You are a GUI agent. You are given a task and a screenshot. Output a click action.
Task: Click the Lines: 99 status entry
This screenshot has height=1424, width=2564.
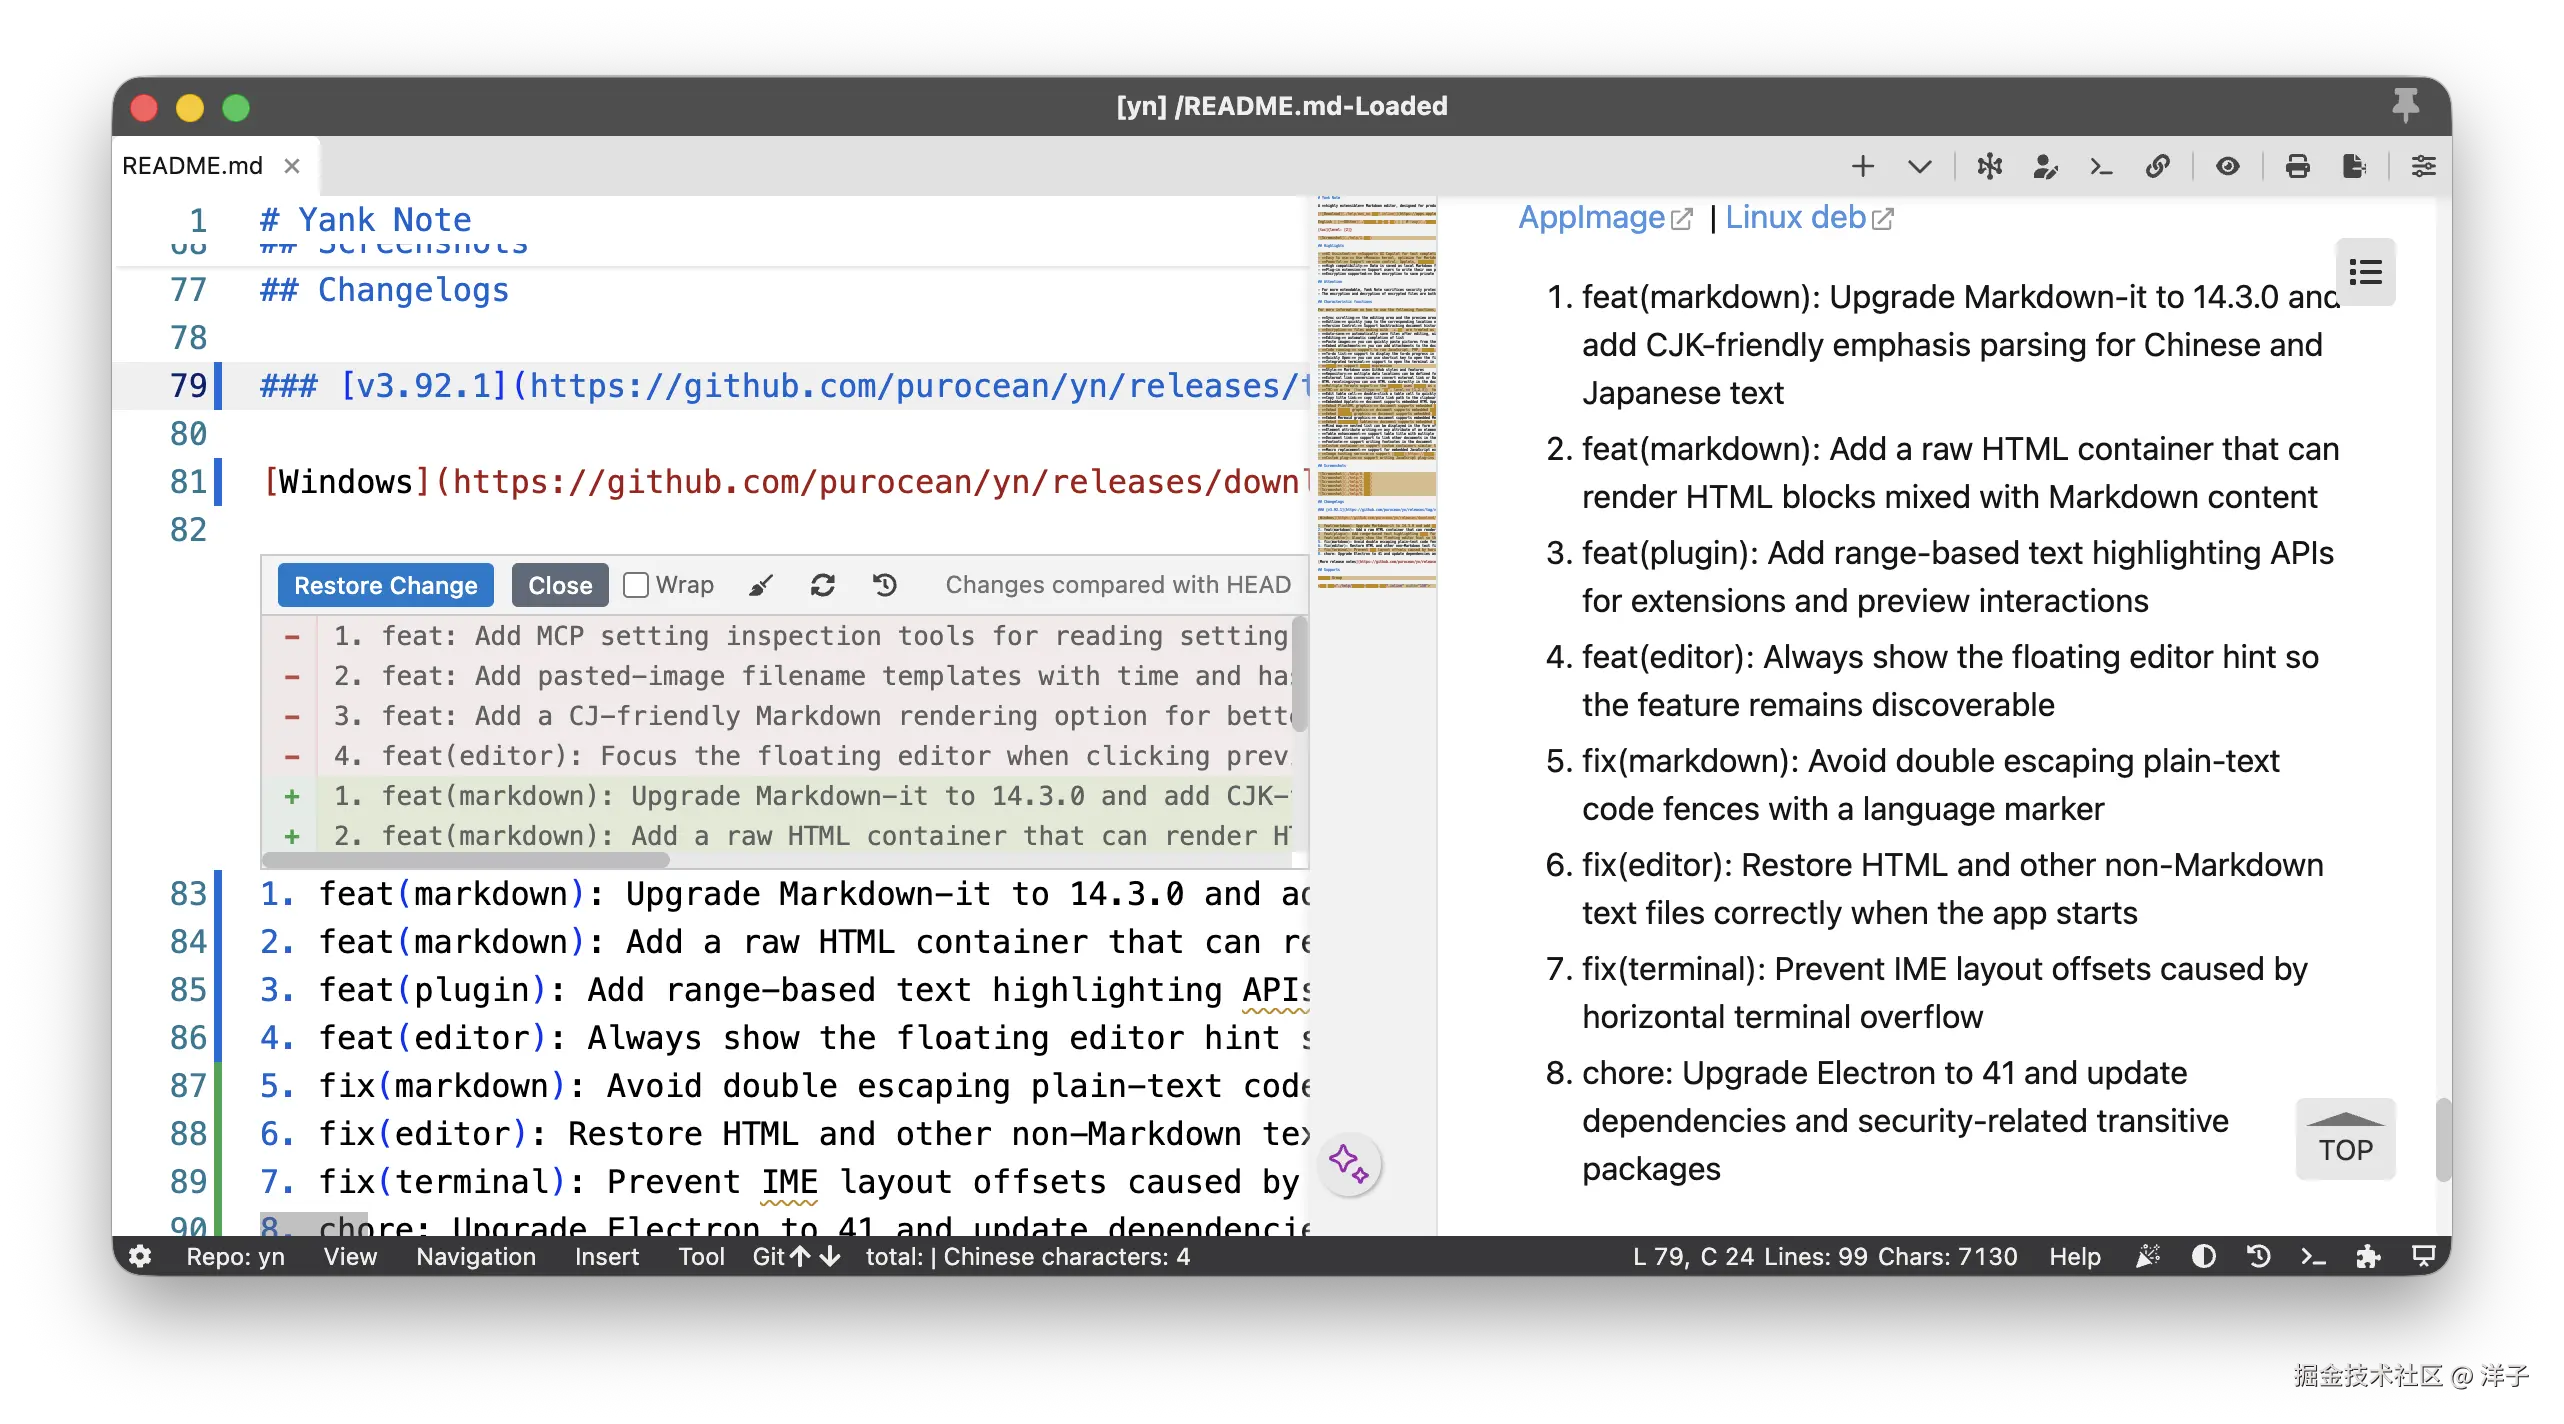[1816, 1256]
